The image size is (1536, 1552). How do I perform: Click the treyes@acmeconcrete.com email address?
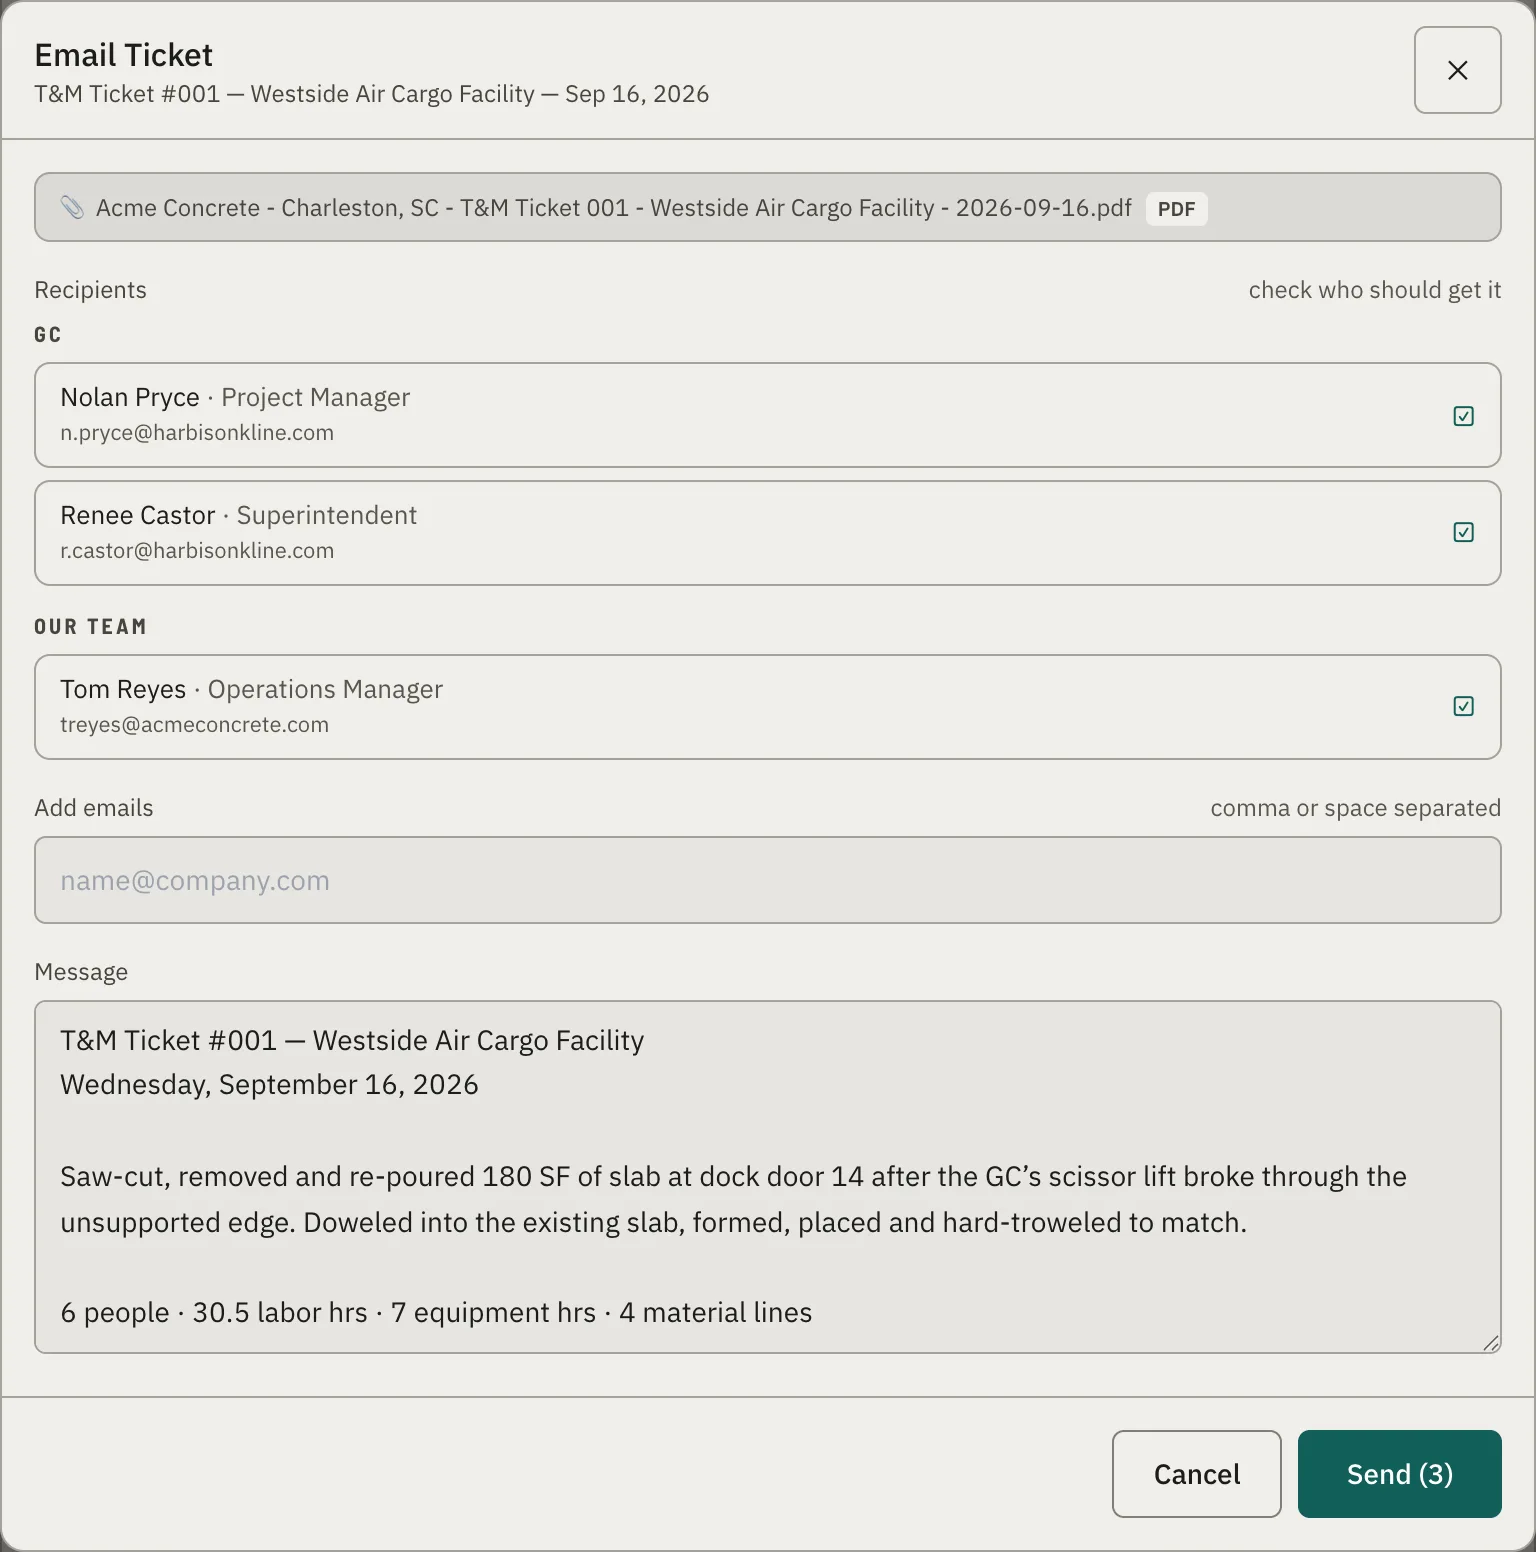[x=194, y=725]
